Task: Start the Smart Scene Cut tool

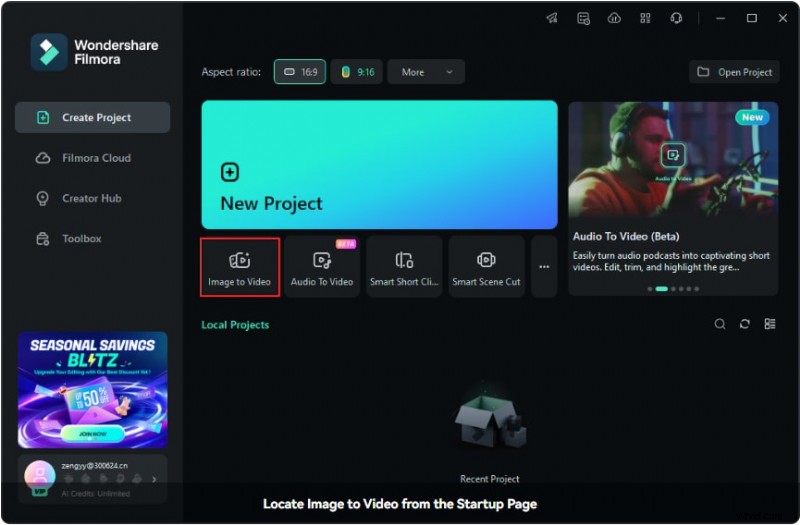Action: [486, 267]
